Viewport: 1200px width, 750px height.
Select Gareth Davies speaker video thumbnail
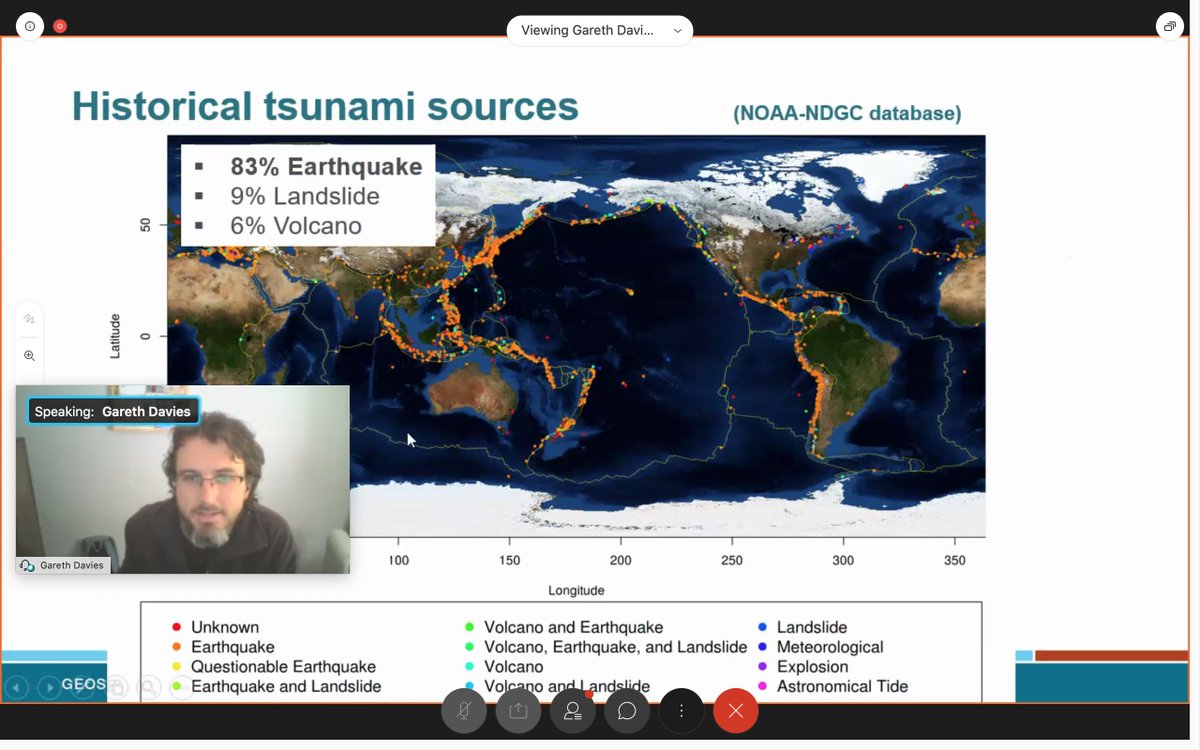click(183, 480)
